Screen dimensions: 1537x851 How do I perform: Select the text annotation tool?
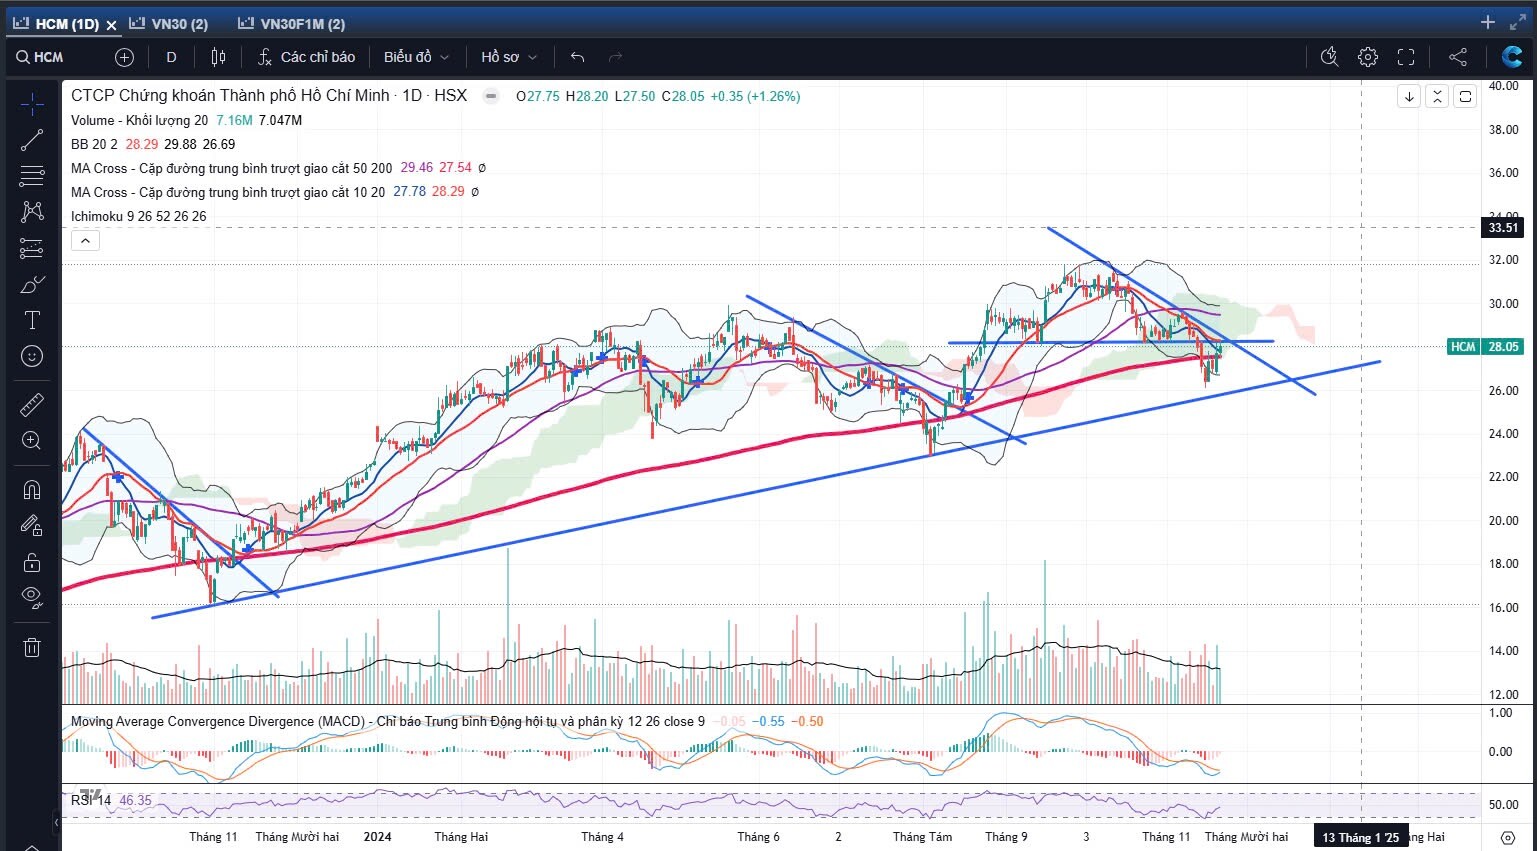pyautogui.click(x=32, y=320)
